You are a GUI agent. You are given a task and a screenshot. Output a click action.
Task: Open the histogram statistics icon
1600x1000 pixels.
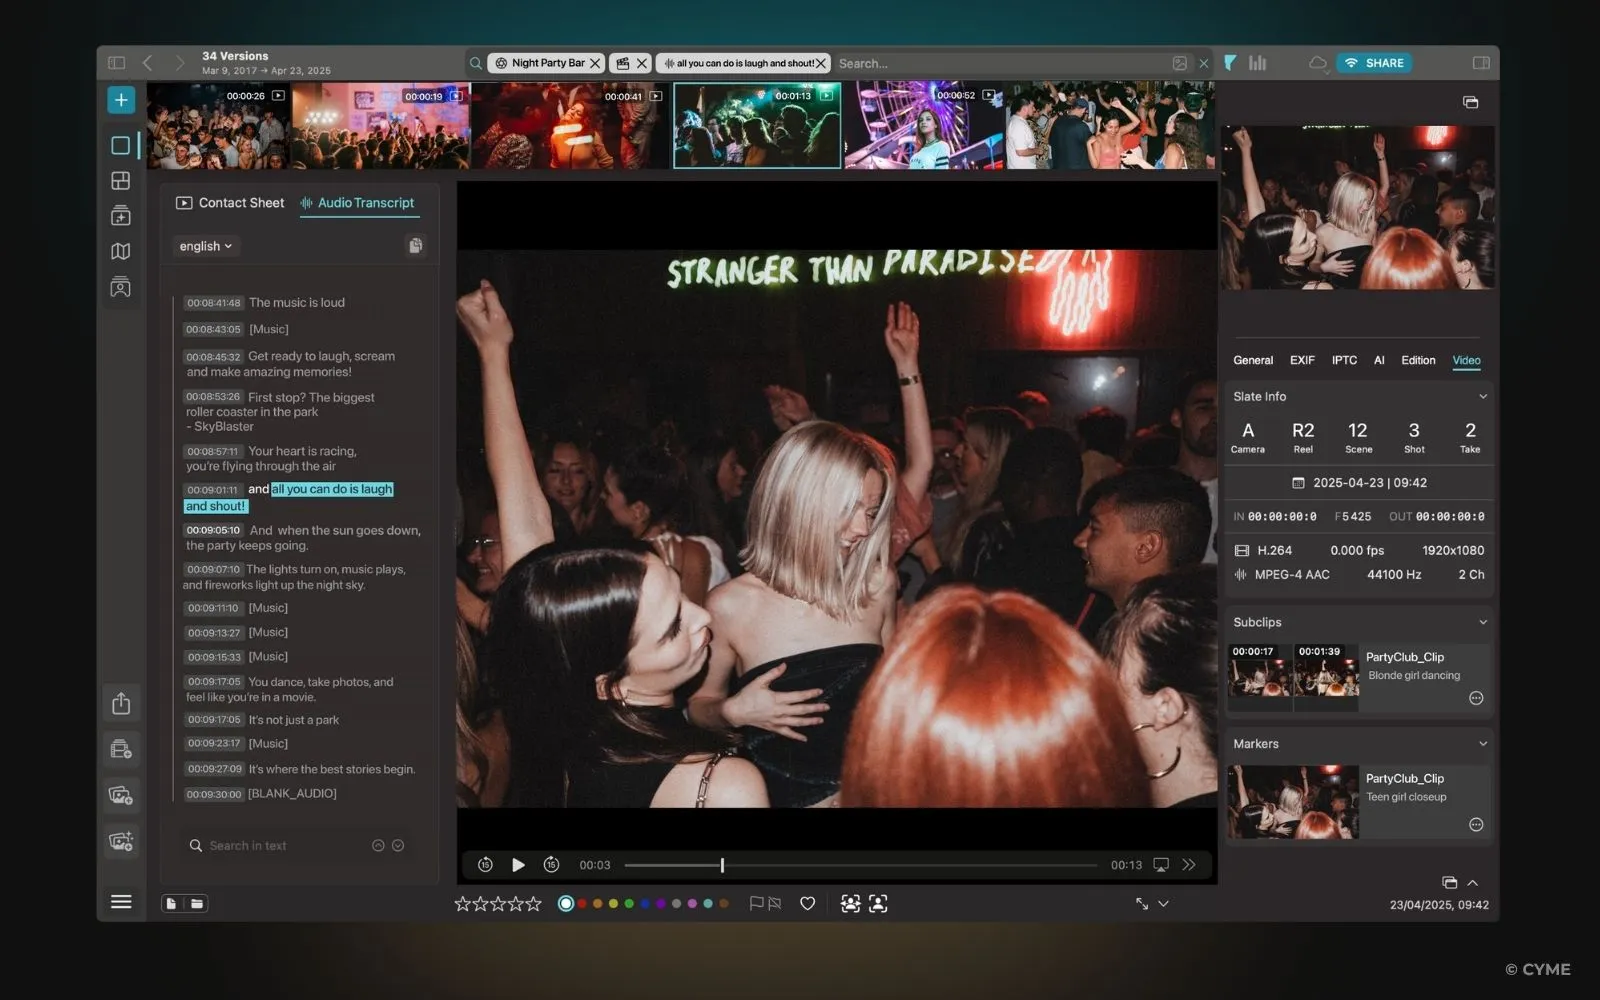tap(1258, 63)
